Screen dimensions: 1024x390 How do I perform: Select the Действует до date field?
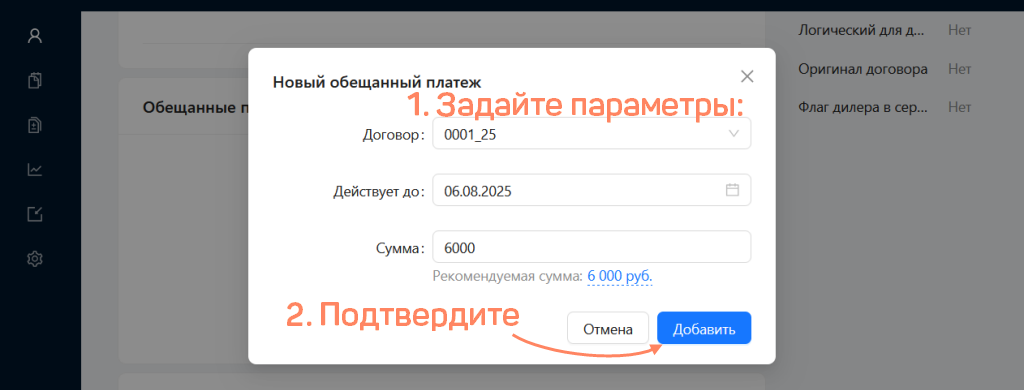click(592, 190)
